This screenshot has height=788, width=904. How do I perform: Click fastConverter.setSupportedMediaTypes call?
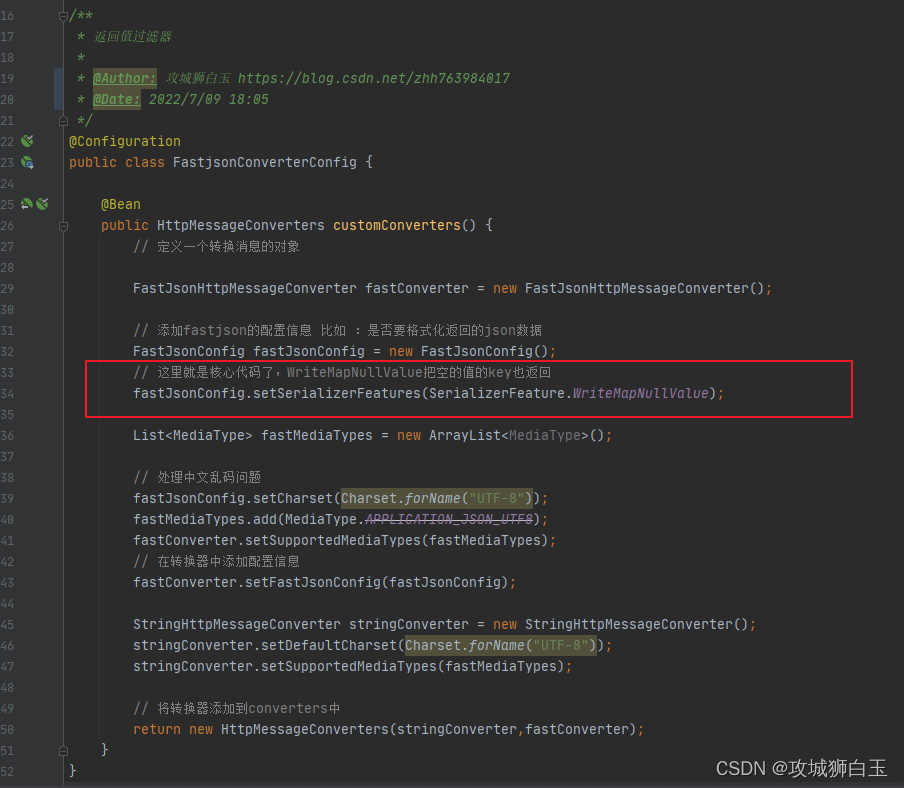coord(340,540)
